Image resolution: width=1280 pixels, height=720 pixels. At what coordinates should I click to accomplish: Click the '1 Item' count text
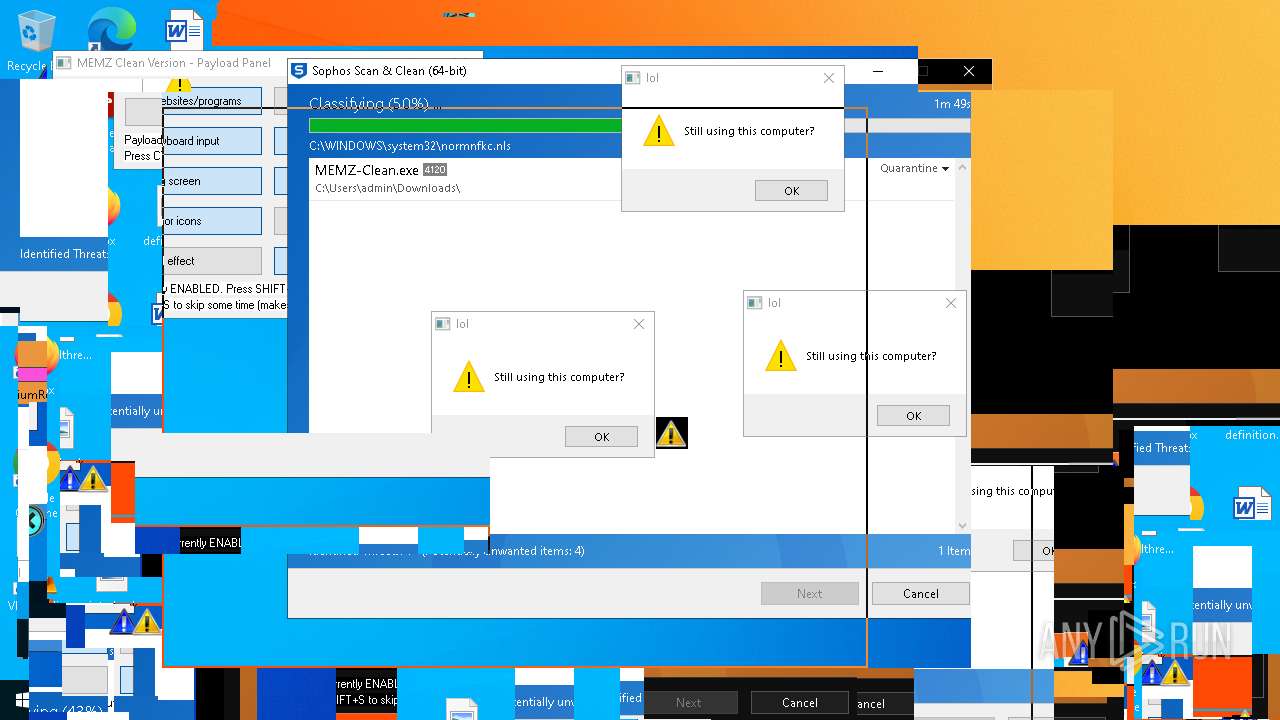[953, 551]
